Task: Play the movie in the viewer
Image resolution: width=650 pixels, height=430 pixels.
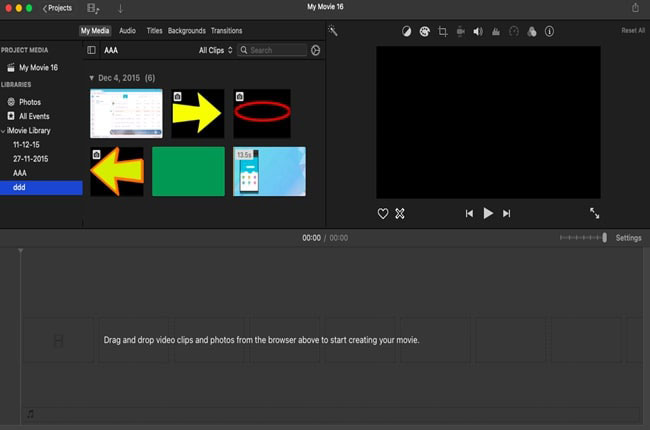Action: point(488,214)
